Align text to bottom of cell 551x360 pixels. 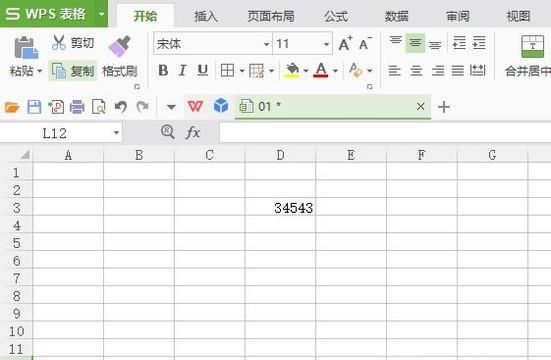(x=435, y=44)
